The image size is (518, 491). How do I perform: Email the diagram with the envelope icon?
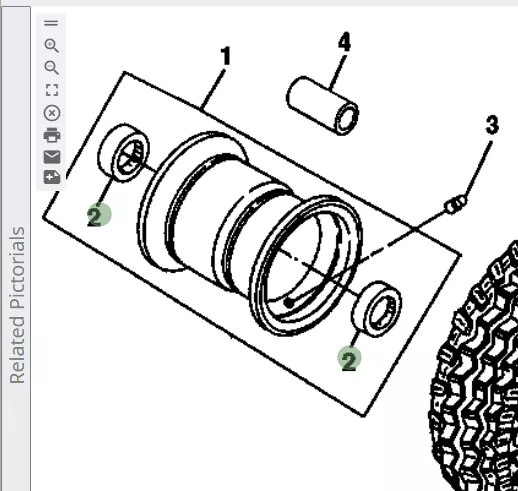click(x=52, y=157)
